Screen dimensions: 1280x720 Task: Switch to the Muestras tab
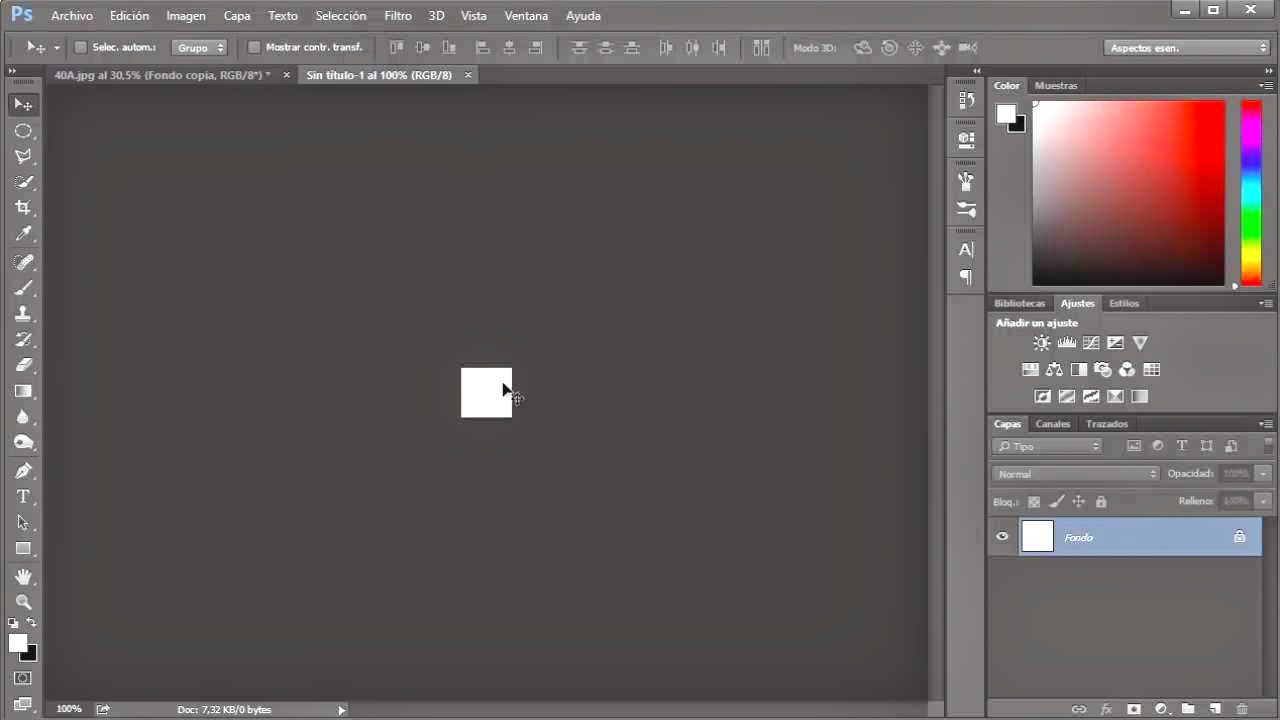[x=1056, y=86]
